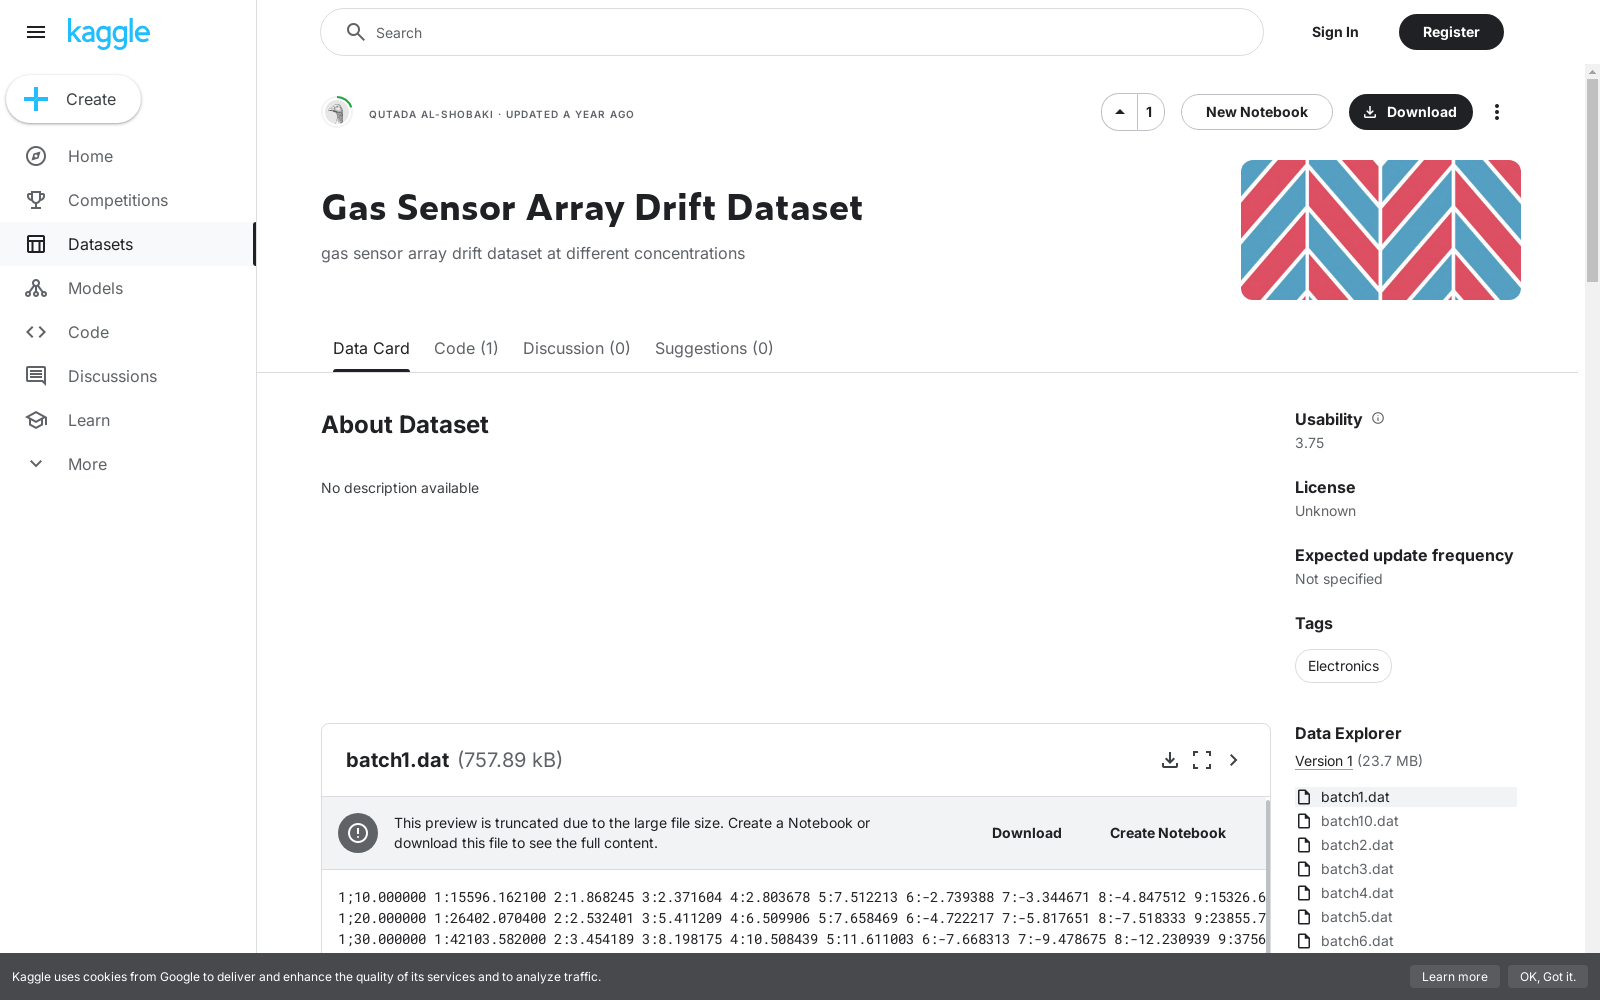This screenshot has height=1000, width=1600.
Task: Expand batch1.dat preview to fullscreen
Action: [1202, 760]
